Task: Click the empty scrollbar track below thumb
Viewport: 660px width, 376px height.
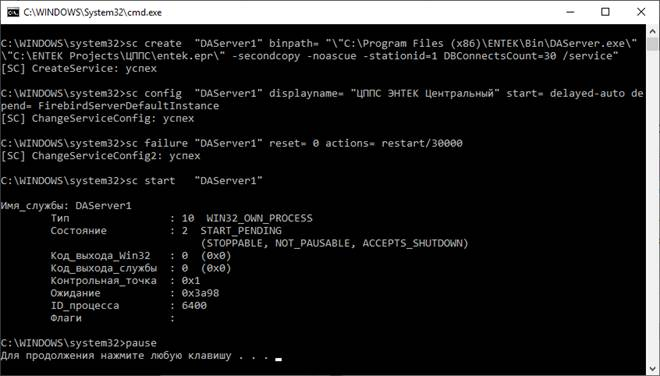Action: tap(653, 206)
